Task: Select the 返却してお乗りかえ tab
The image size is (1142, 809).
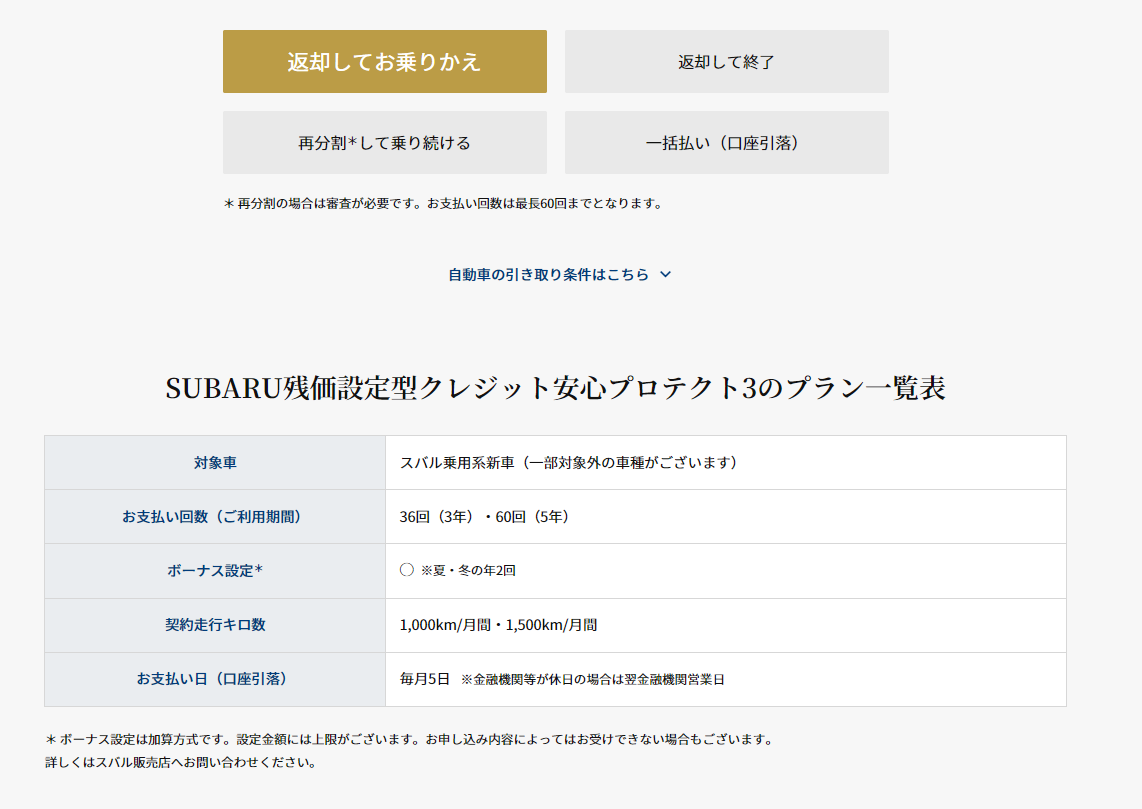Action: click(384, 62)
